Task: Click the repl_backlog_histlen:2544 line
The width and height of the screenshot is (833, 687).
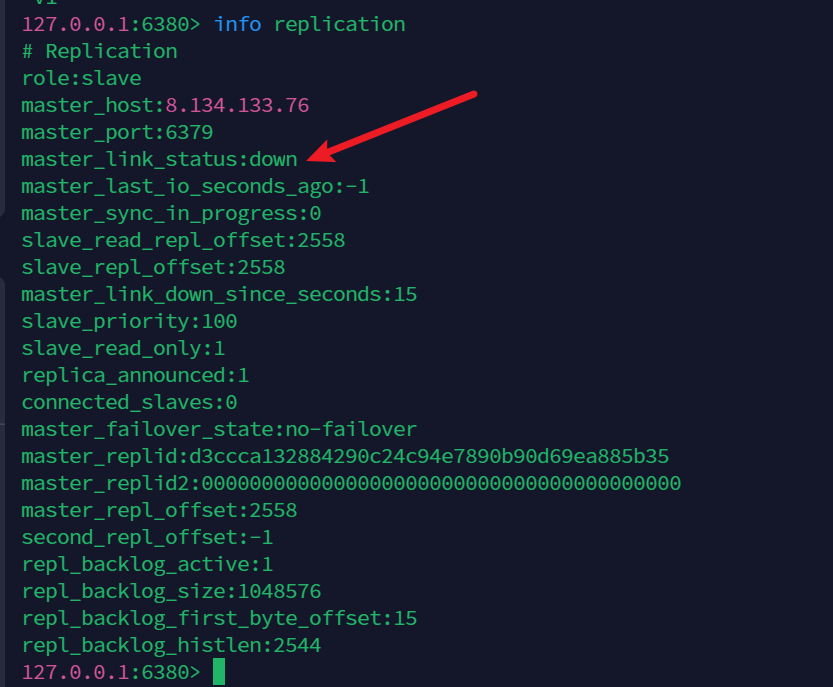Action: [x=171, y=645]
